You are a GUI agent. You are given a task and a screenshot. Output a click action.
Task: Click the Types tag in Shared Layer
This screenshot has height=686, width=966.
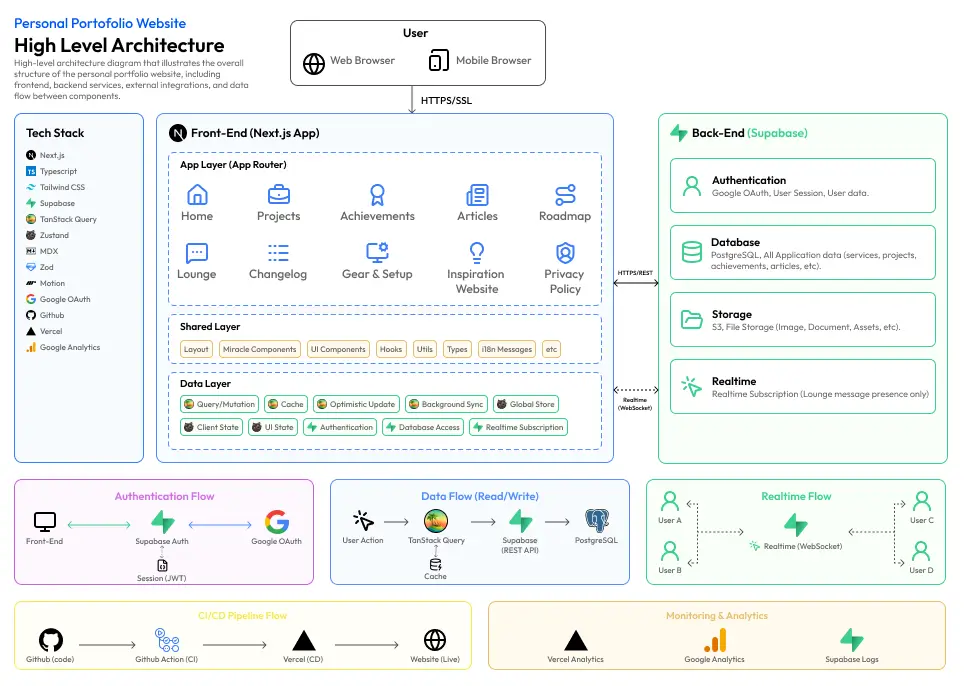pos(457,349)
